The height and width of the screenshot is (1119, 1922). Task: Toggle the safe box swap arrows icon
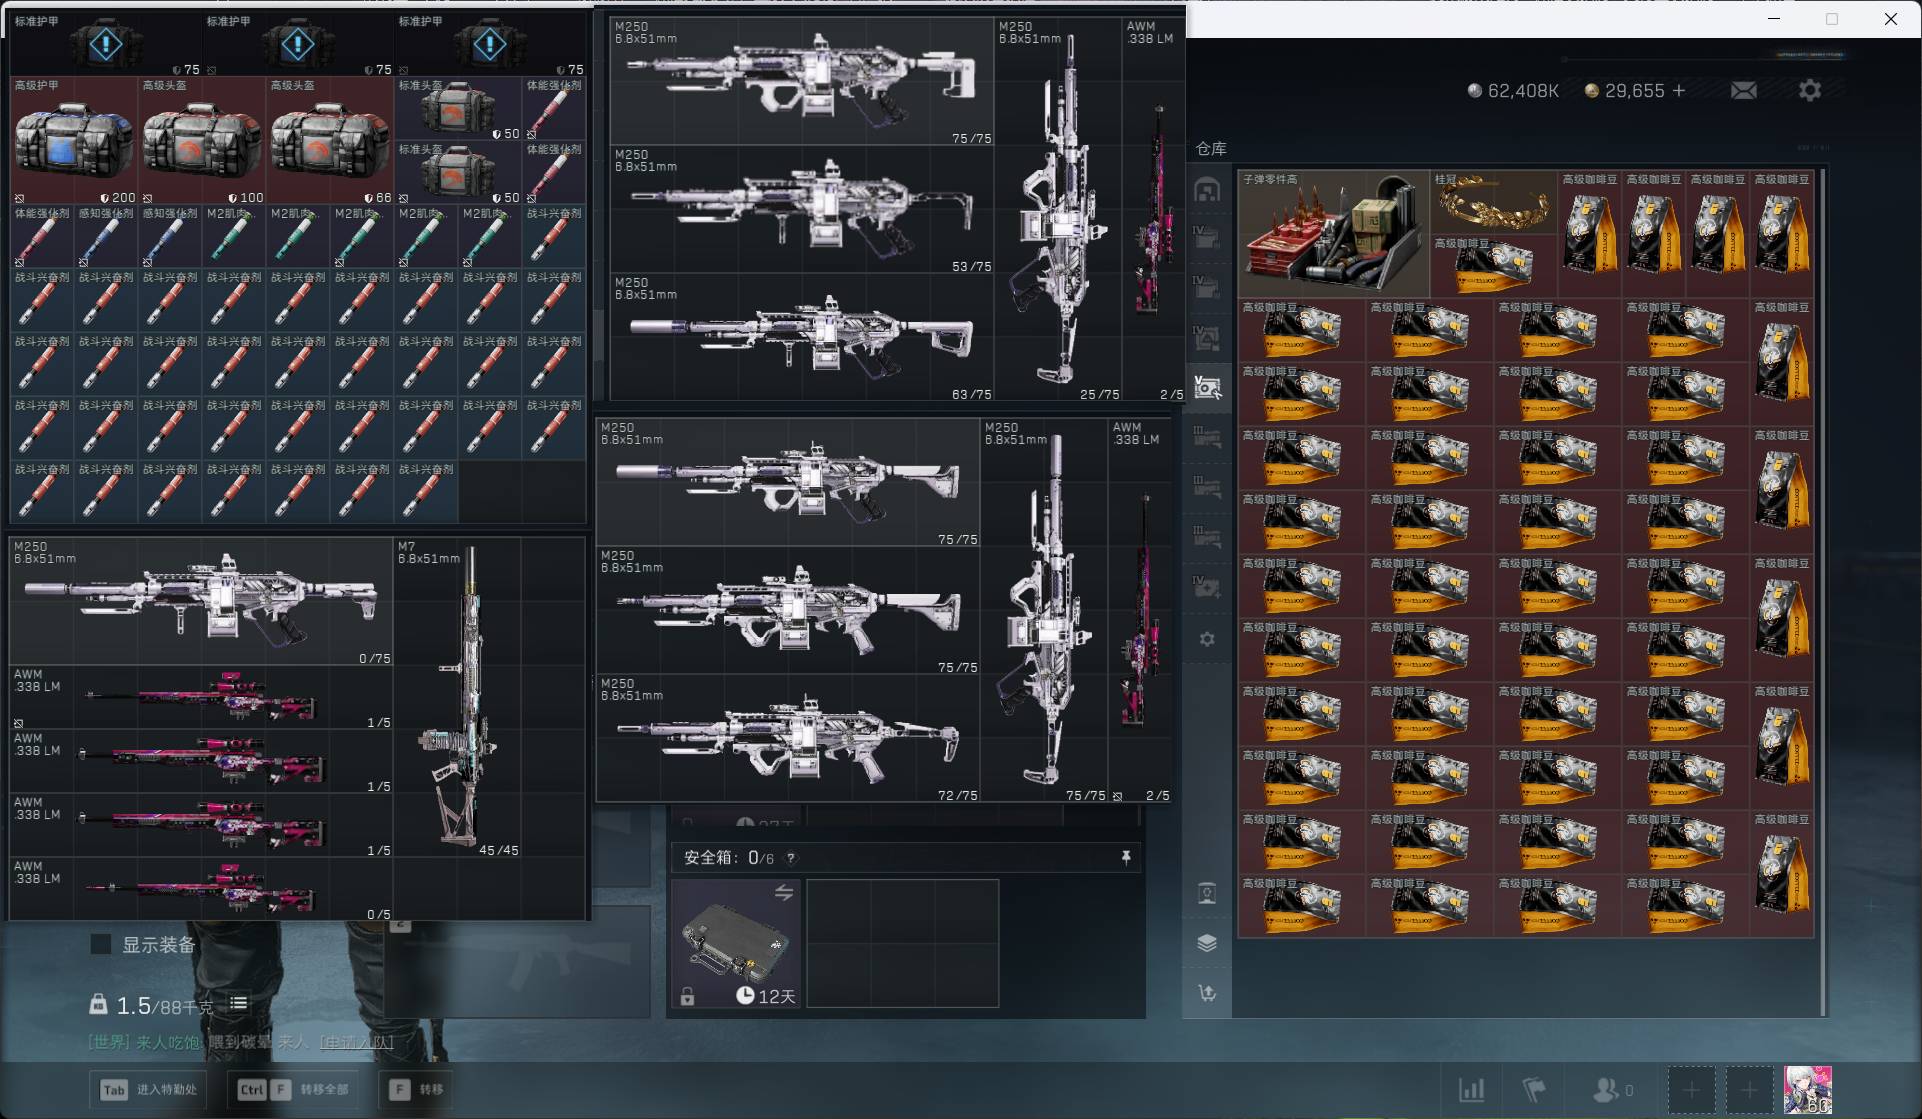click(x=784, y=893)
